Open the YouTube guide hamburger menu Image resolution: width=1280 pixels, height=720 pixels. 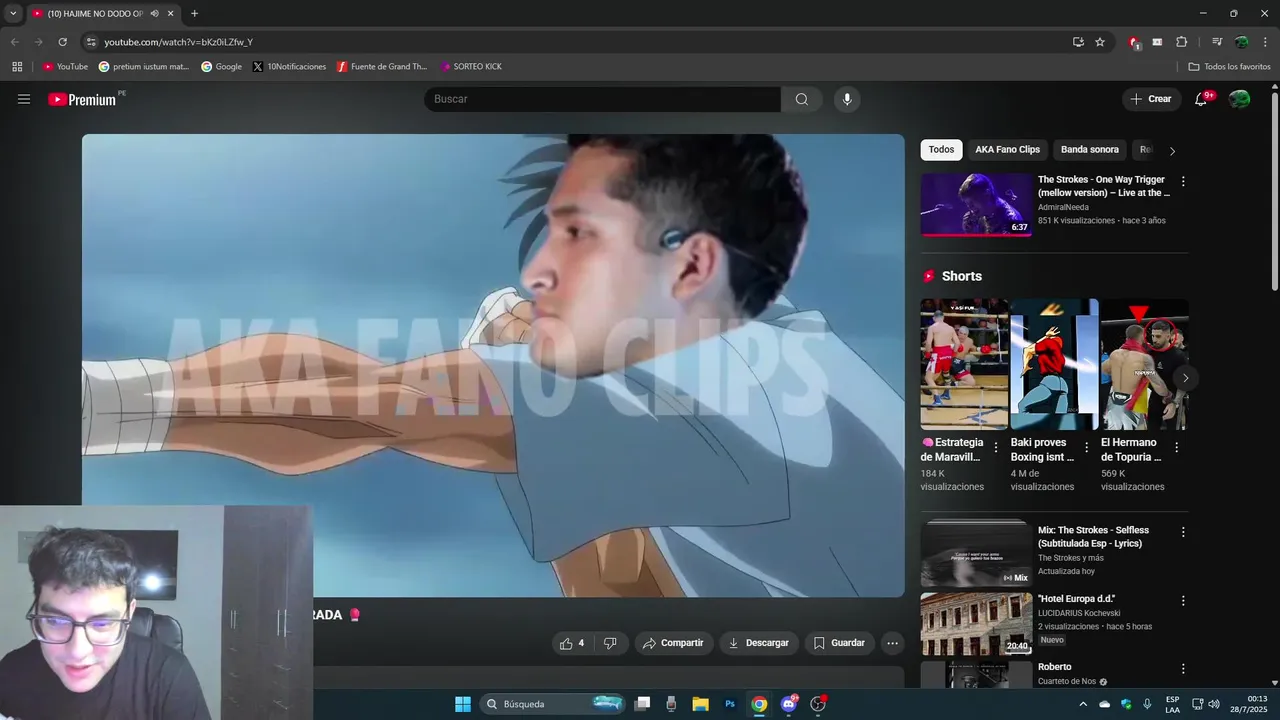24,99
